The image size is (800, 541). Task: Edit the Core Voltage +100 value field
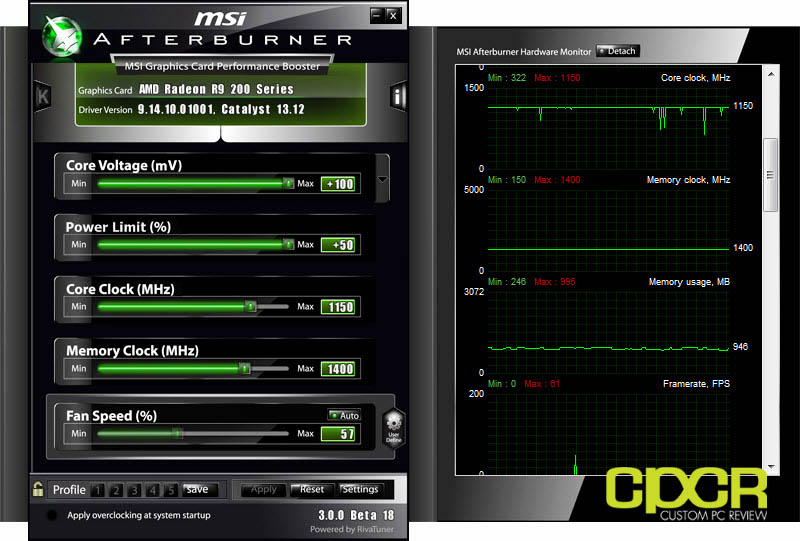(x=338, y=184)
